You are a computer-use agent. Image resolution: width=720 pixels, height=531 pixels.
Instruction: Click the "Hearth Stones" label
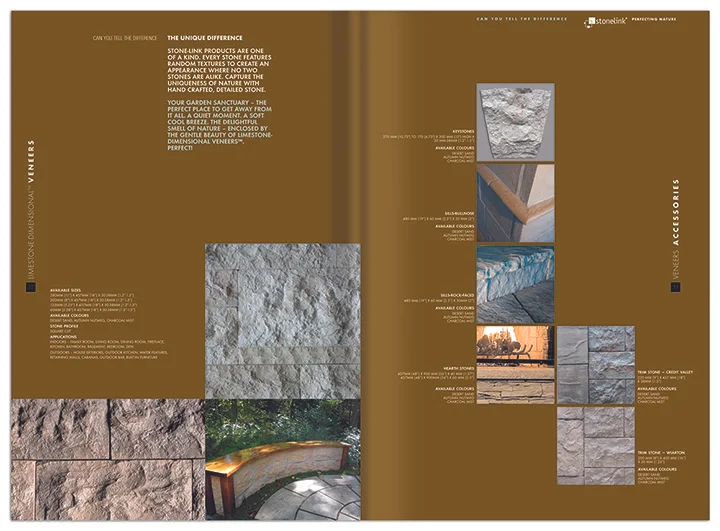tap(459, 368)
